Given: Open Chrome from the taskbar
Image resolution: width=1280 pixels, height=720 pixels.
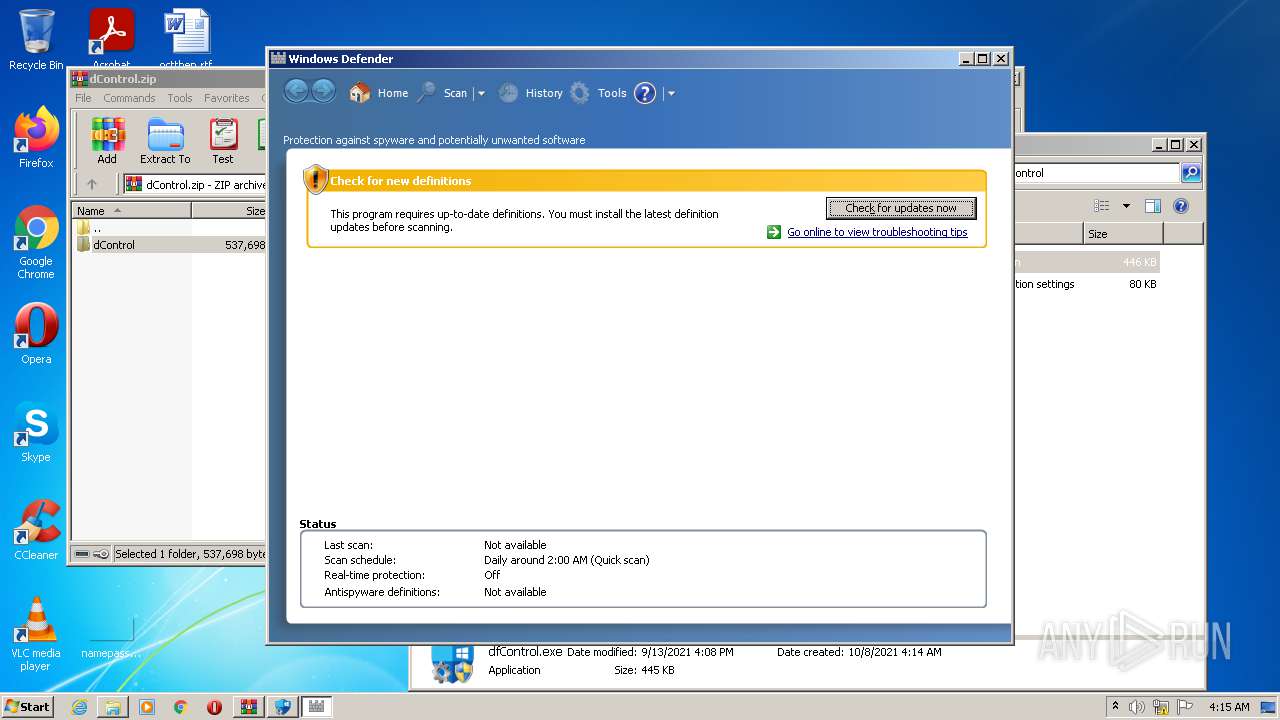Looking at the screenshot, I should click(x=181, y=707).
